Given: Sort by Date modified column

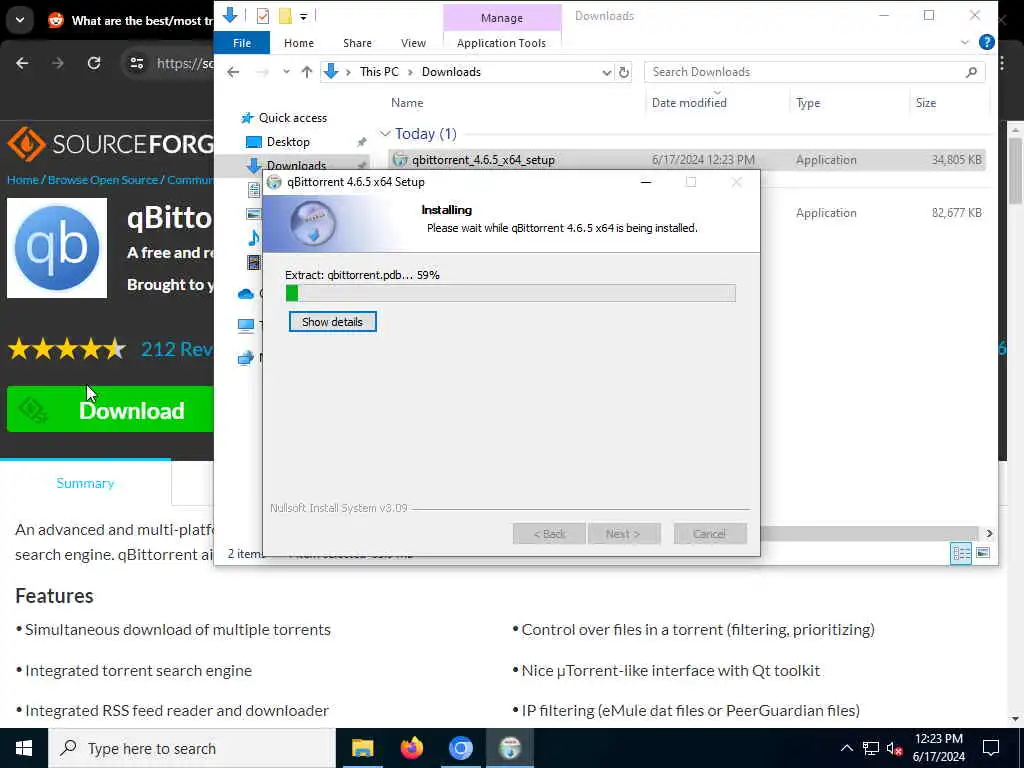Looking at the screenshot, I should coord(689,103).
